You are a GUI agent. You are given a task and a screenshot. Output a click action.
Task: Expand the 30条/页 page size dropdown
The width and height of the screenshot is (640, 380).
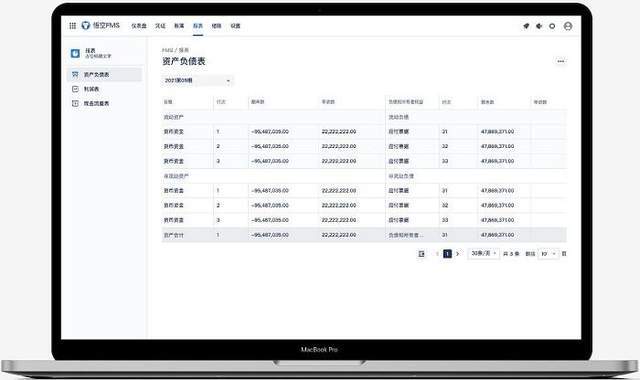484,253
